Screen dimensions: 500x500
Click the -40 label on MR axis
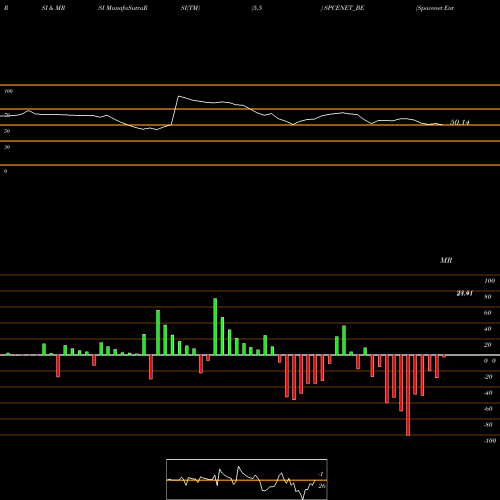[488, 393]
